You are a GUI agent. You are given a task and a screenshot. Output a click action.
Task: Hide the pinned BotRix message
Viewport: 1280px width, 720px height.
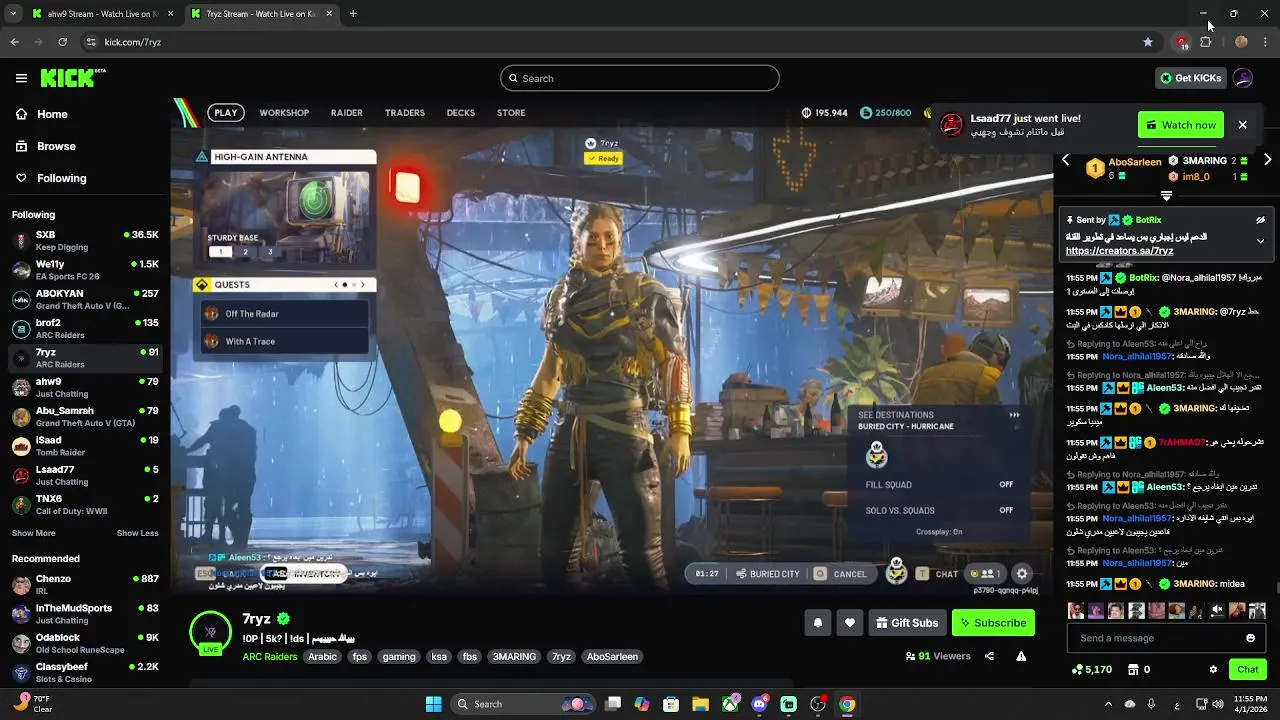(x=1260, y=220)
